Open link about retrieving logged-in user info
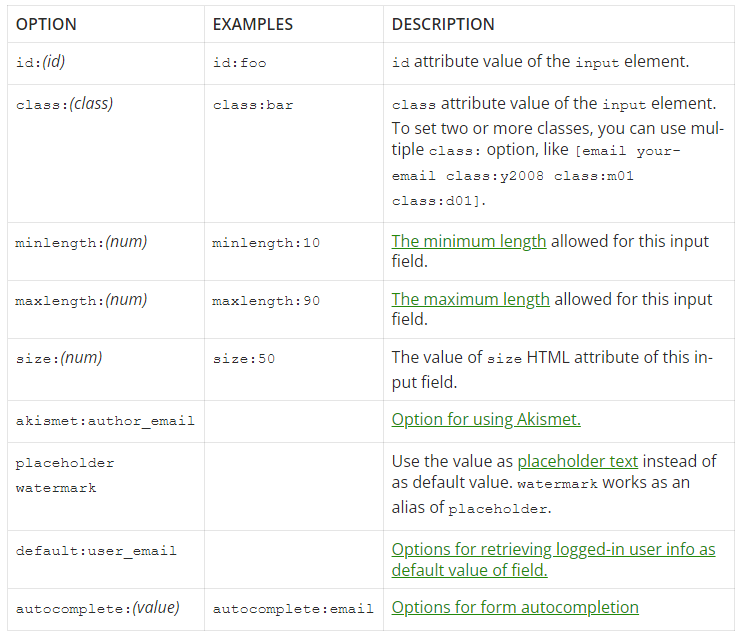Image resolution: width=745 pixels, height=640 pixels. click(553, 559)
